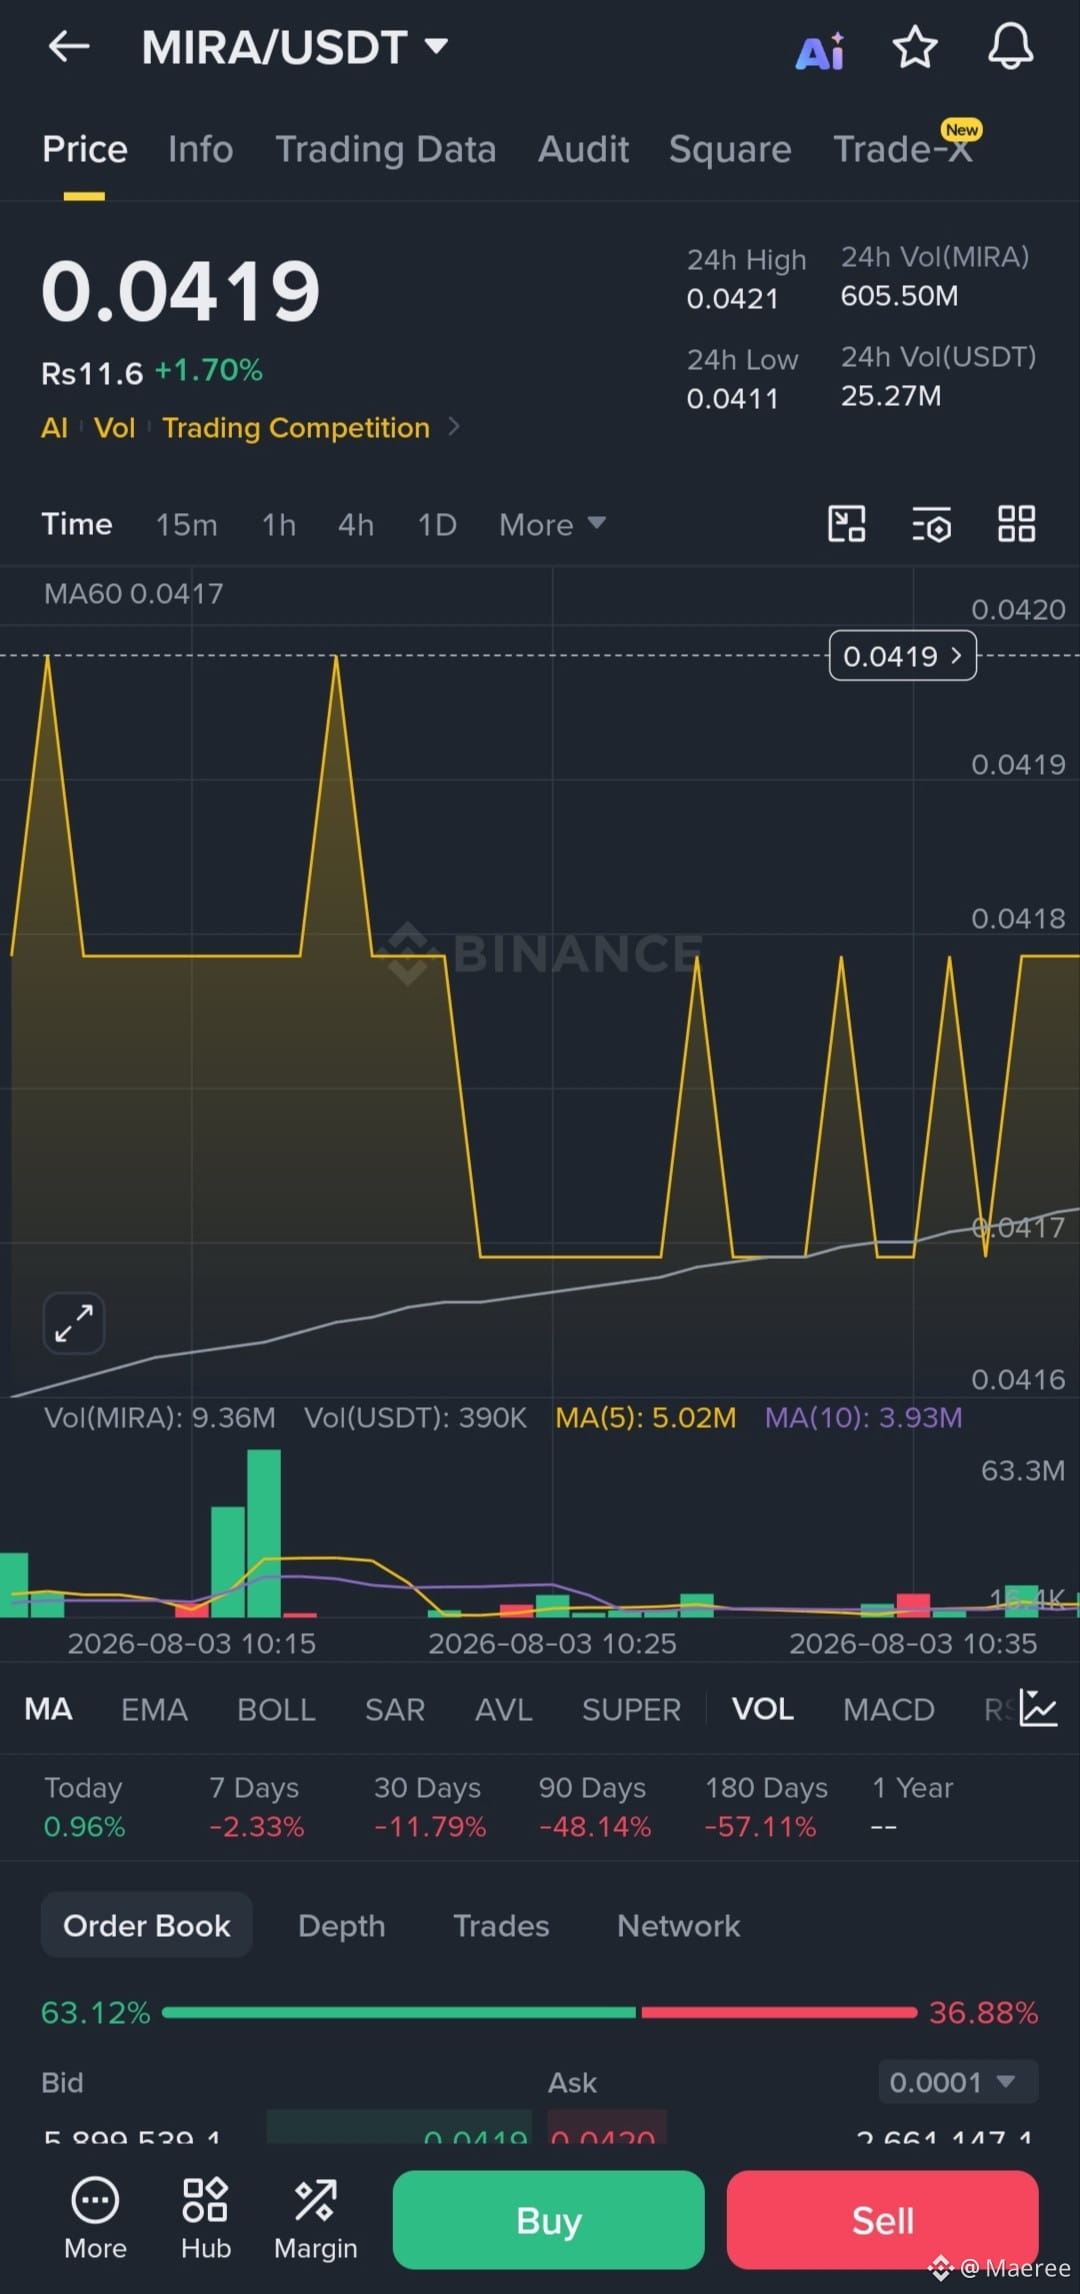Image resolution: width=1080 pixels, height=2294 pixels.
Task: Tap the green bid ratio bar
Action: click(x=399, y=2012)
